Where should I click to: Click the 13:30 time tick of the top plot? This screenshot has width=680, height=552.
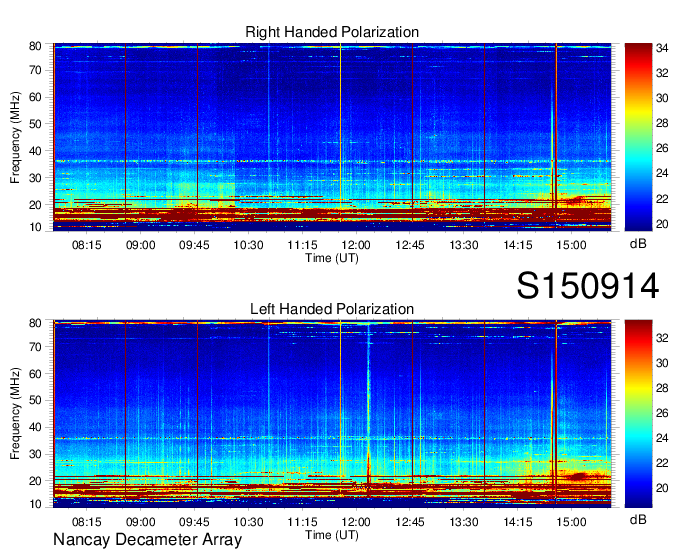tap(464, 245)
